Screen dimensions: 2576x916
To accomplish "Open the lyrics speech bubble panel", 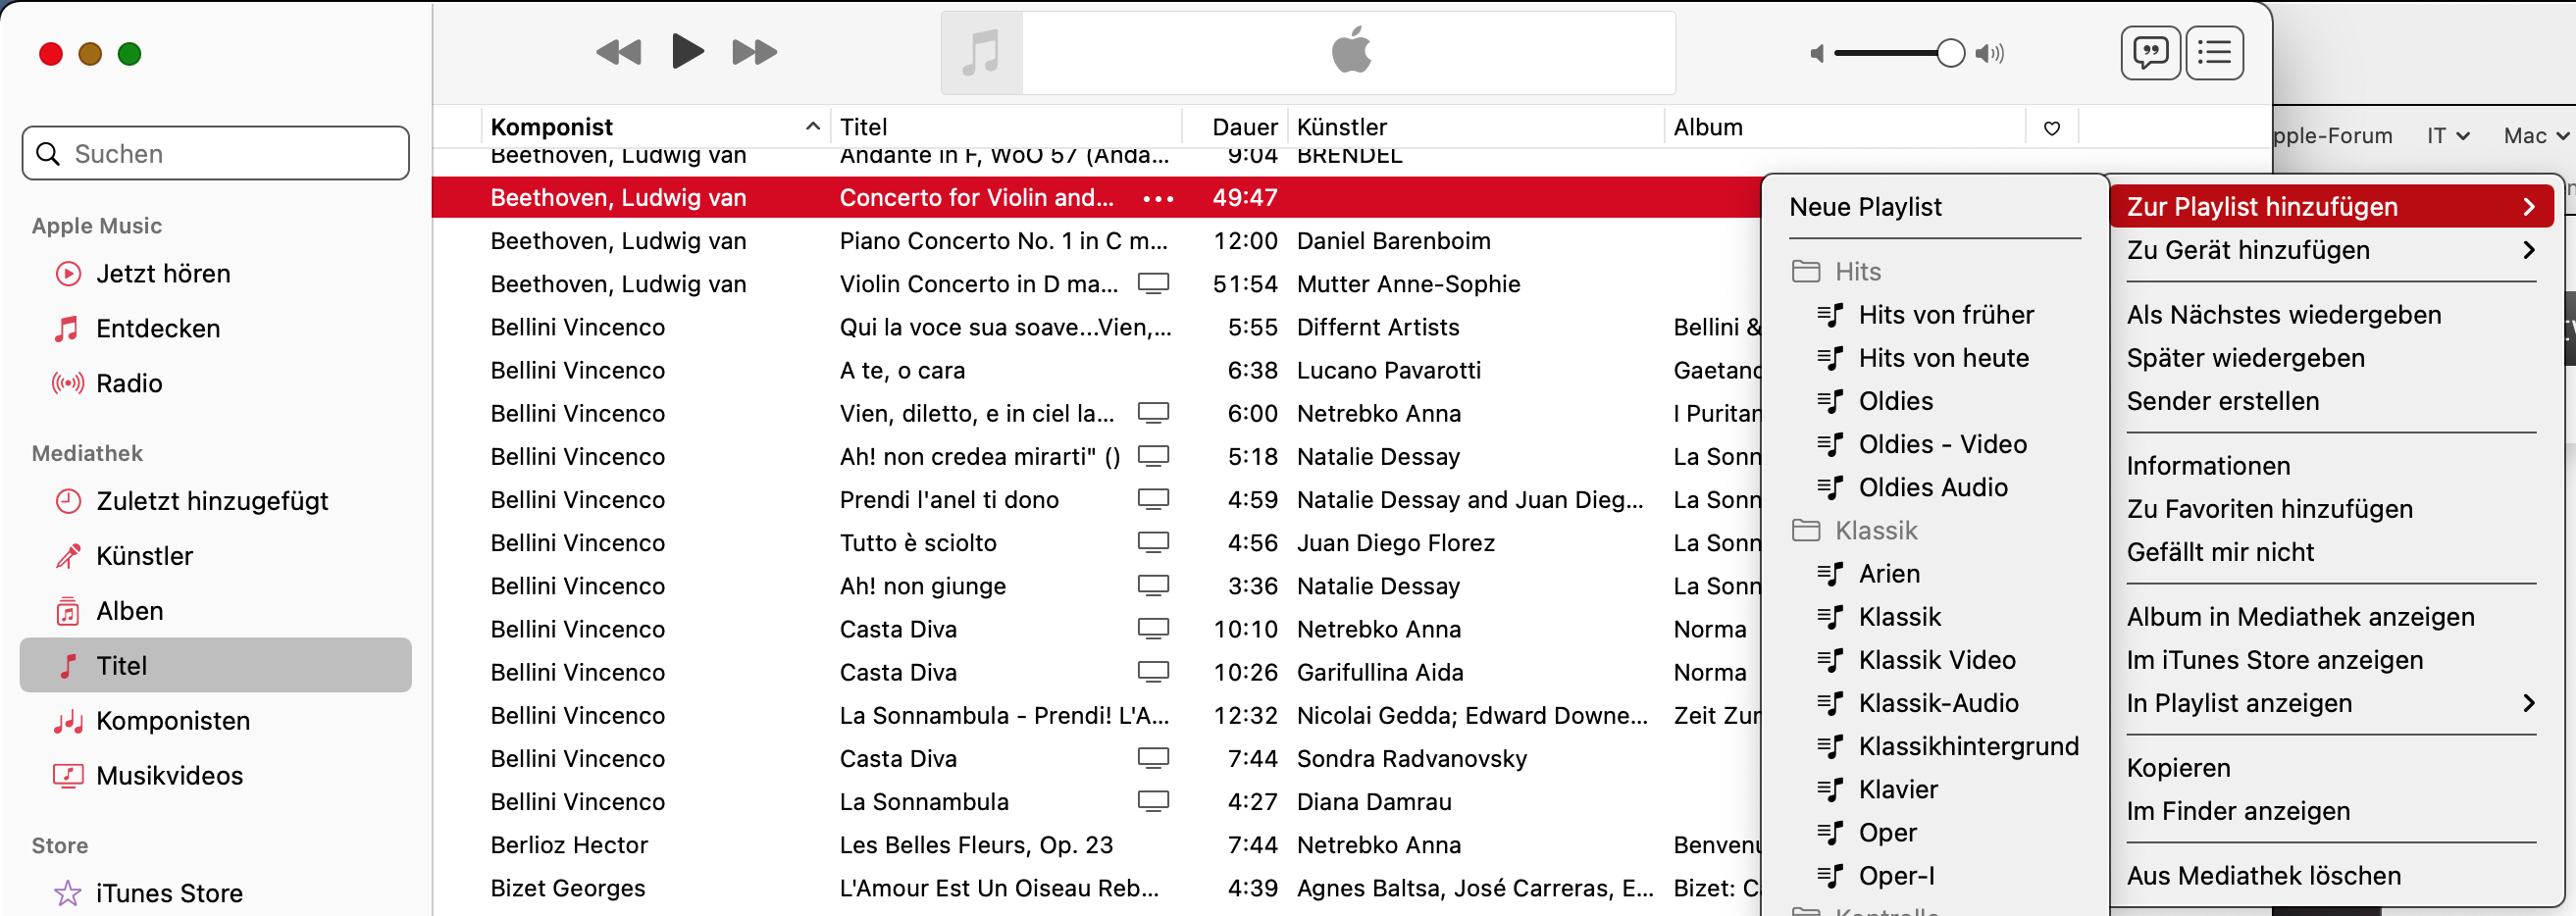I will (x=2149, y=52).
